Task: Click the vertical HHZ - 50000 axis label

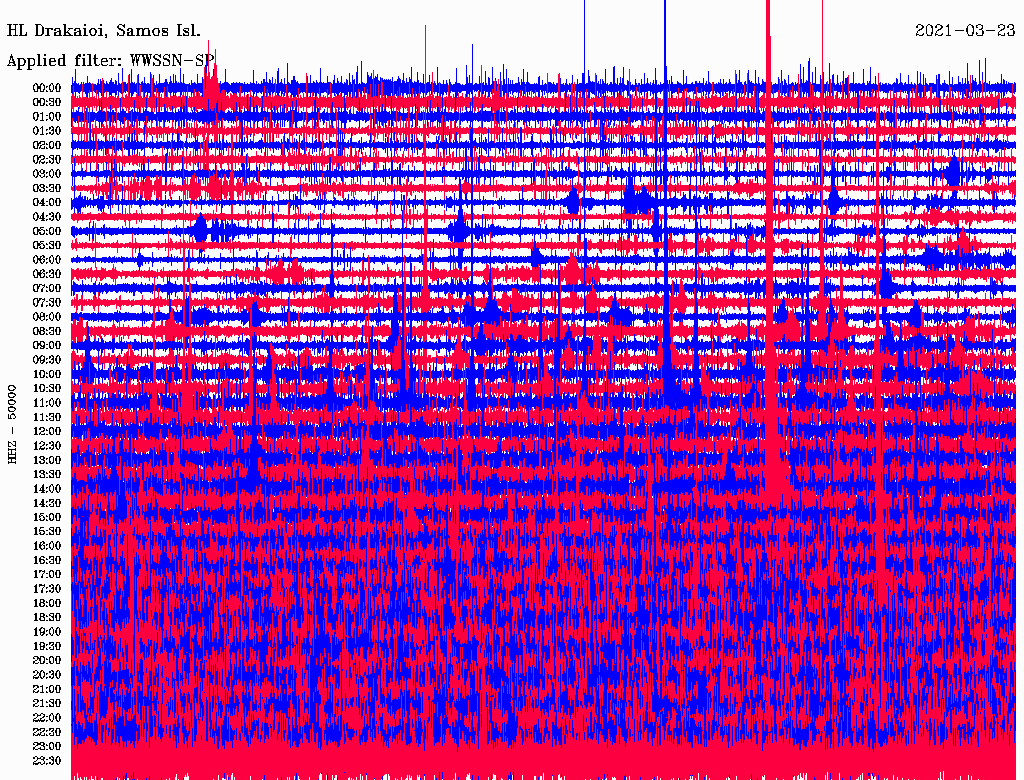Action: (x=13, y=423)
